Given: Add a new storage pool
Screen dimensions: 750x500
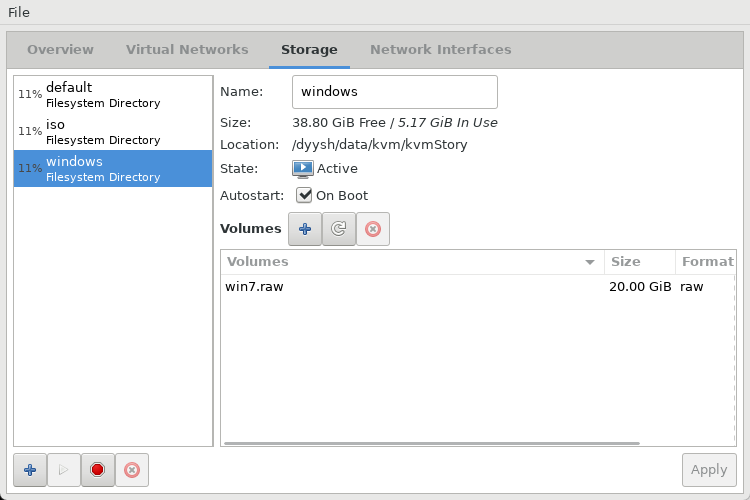Looking at the screenshot, I should coord(30,470).
